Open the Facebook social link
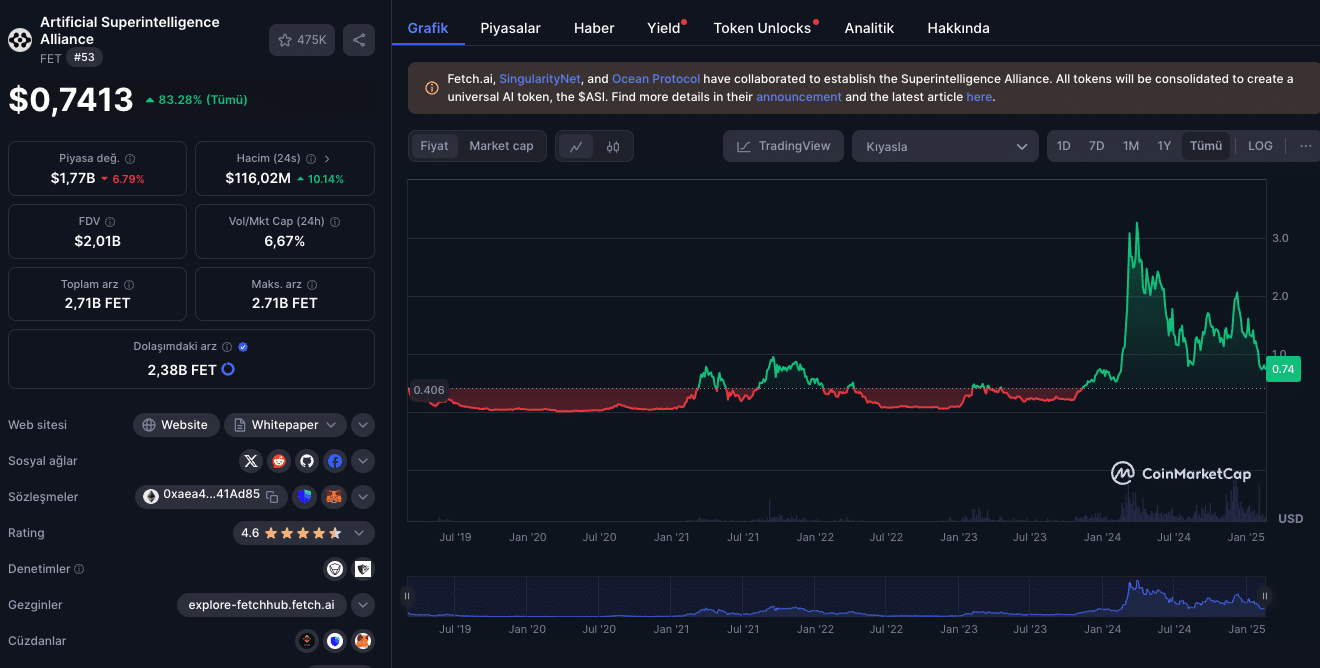Screen dimensions: 1320x668 335,461
